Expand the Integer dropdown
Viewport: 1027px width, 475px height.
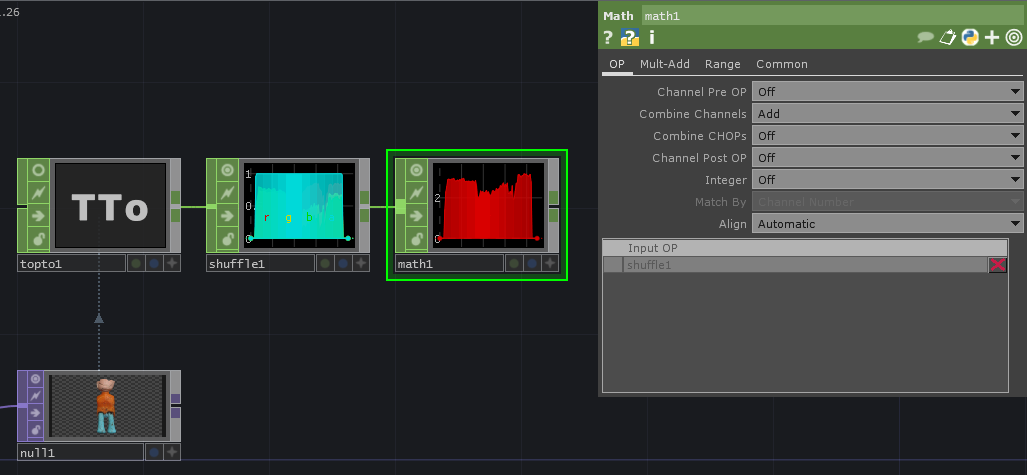886,180
